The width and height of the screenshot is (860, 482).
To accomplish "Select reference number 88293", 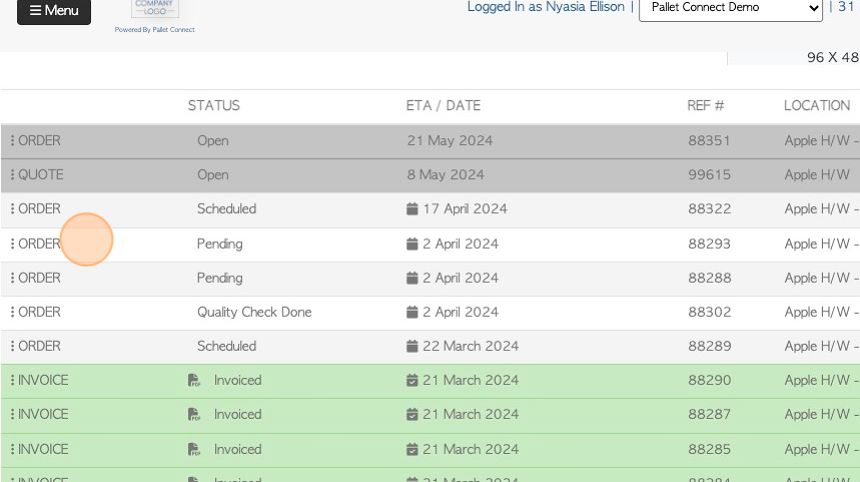I will click(x=709, y=243).
